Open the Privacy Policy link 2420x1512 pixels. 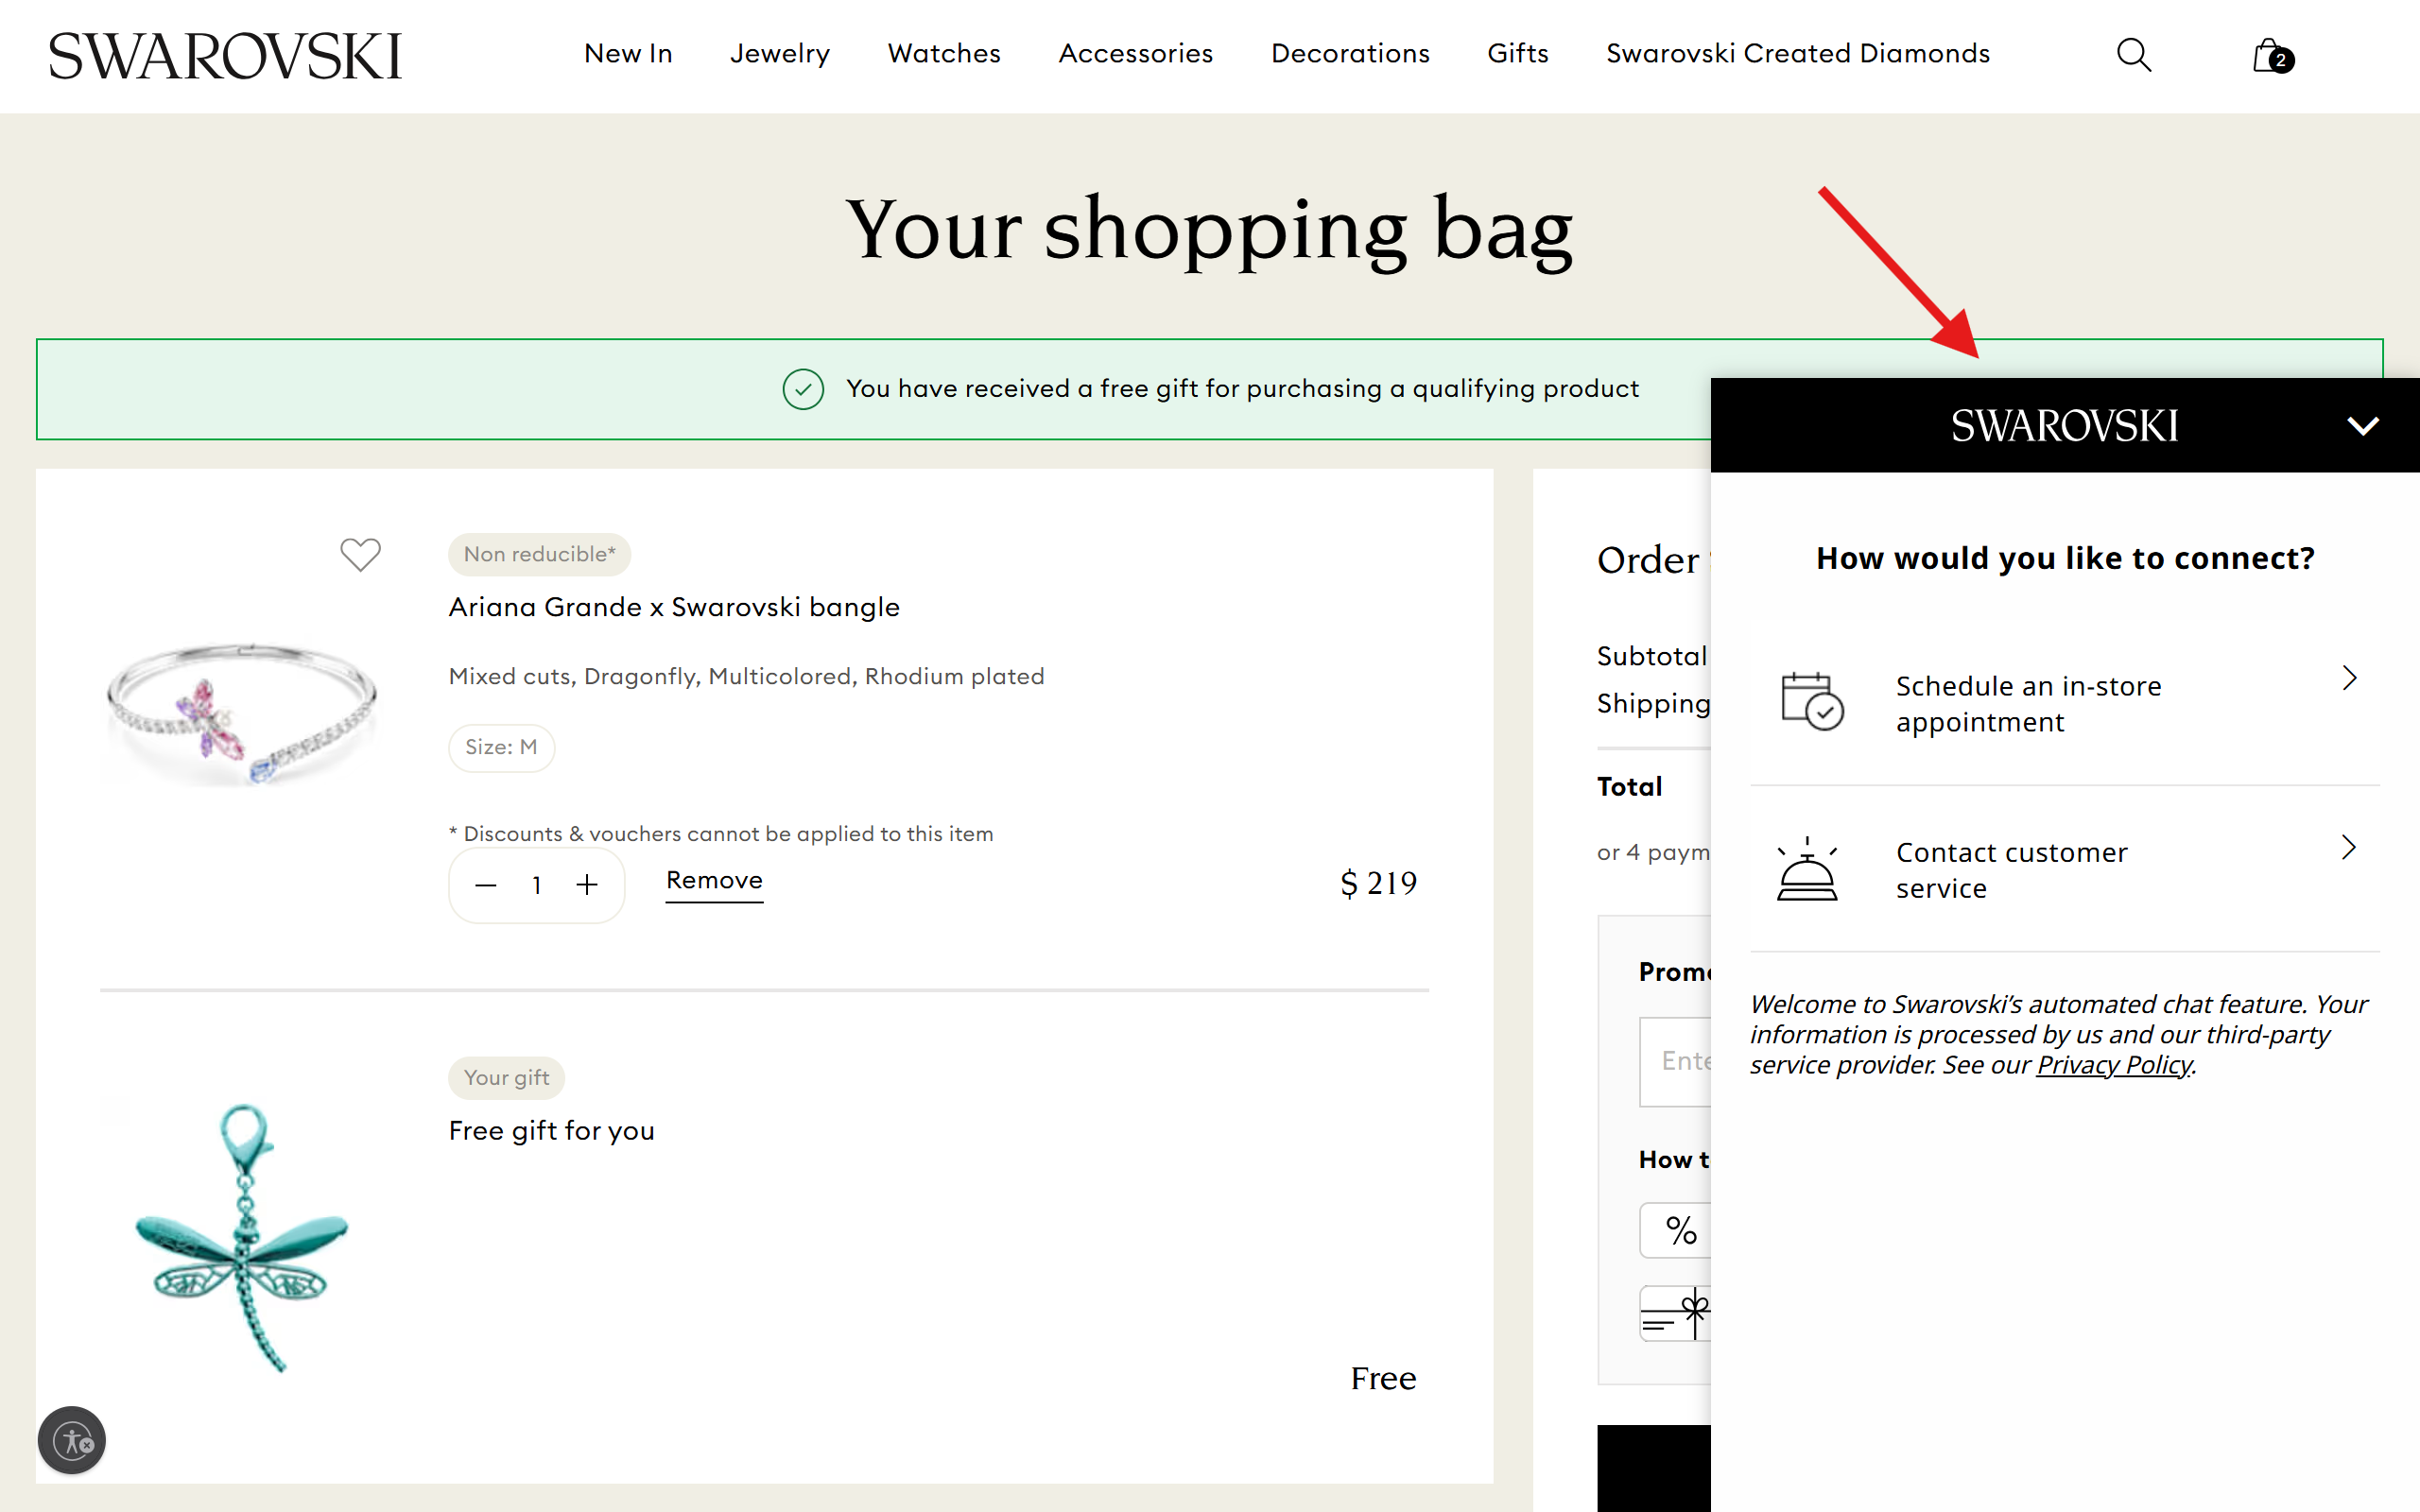pos(2114,1064)
